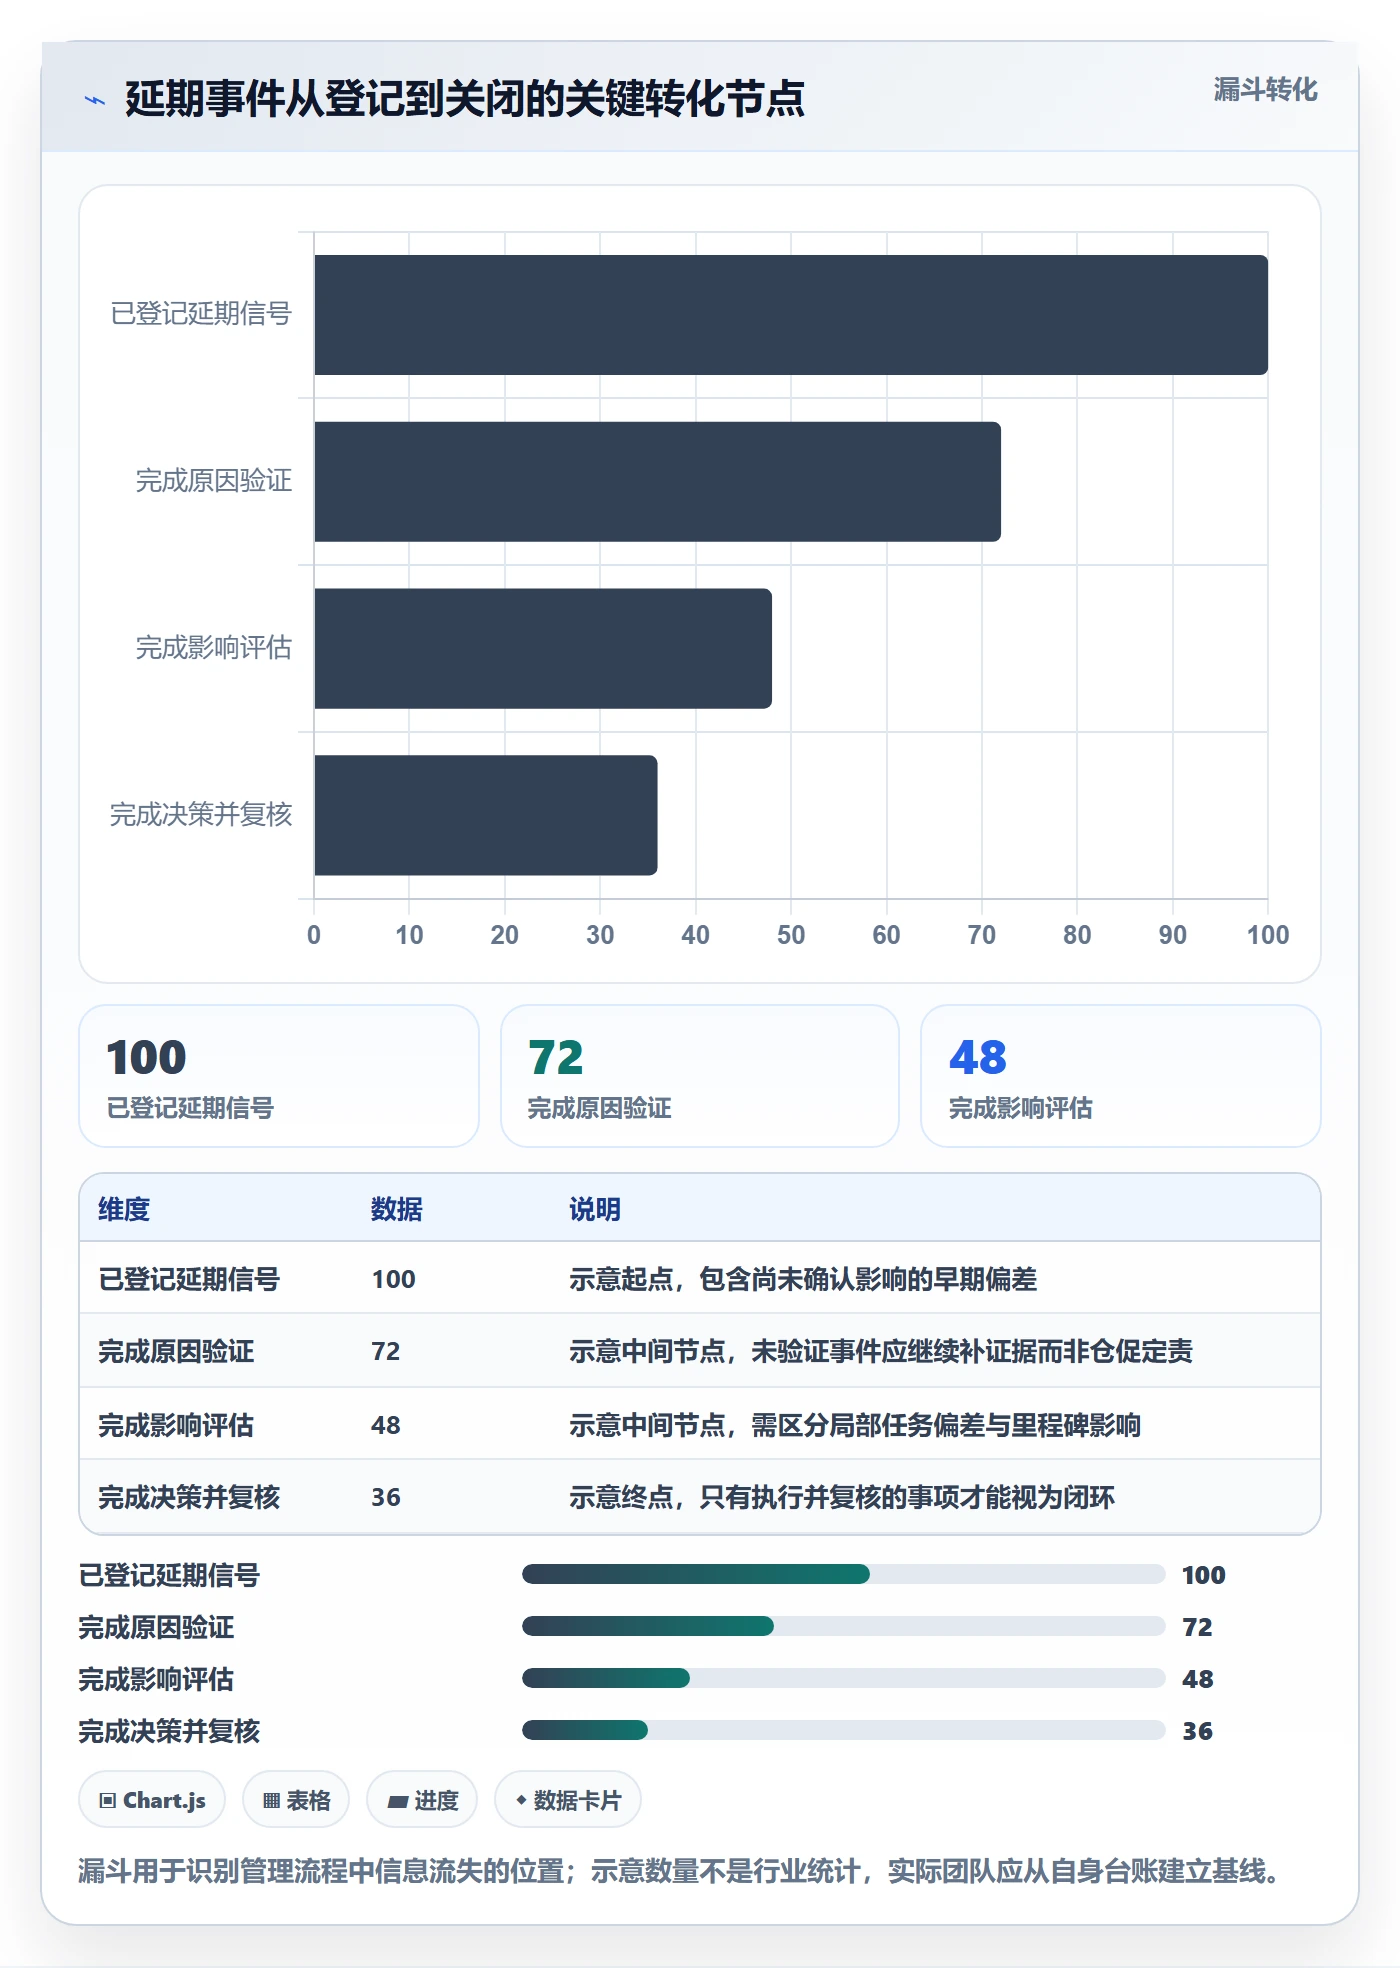Click the 已登记延期信号 bar in the chart
1400x1968 pixels.
791,315
